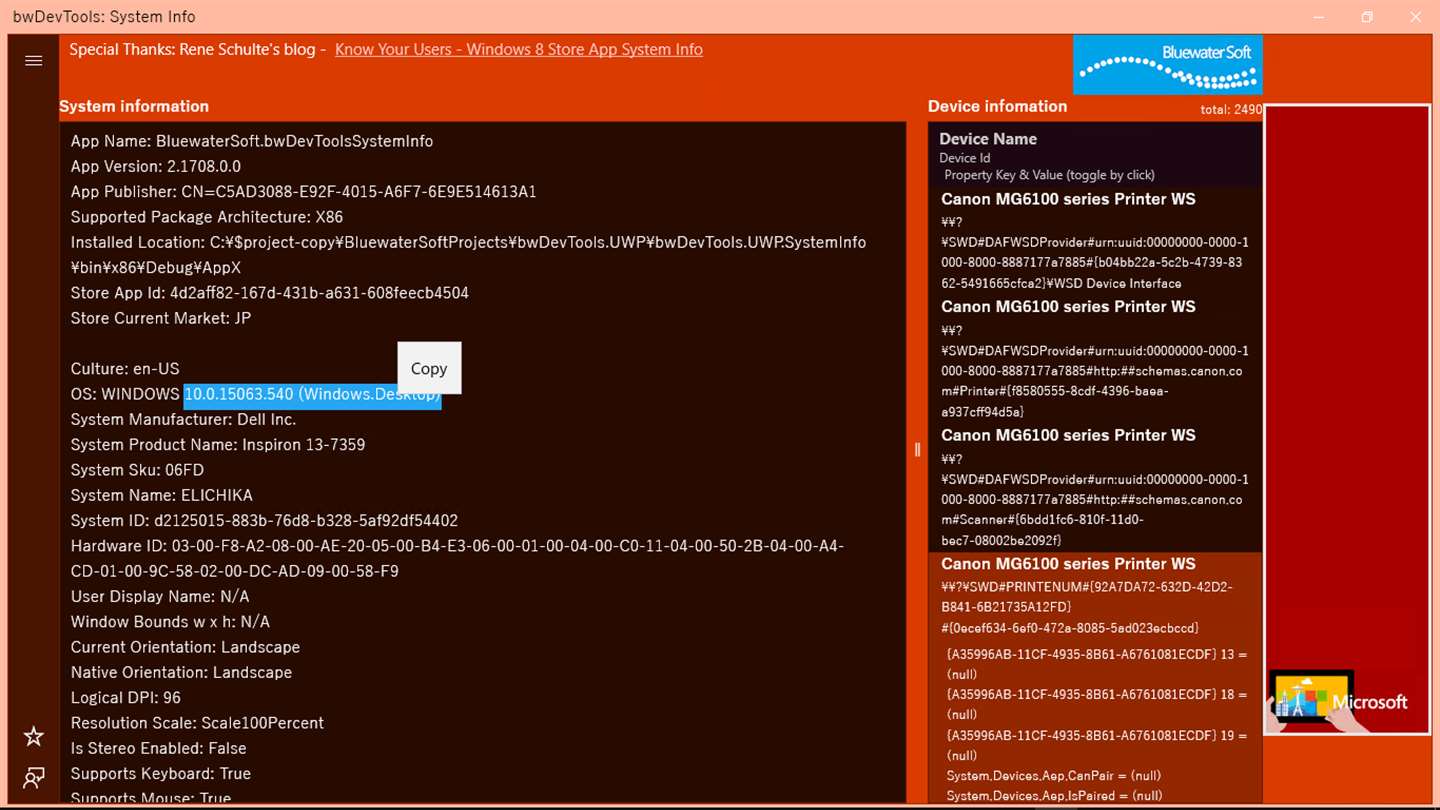Click the Device Name header row
The height and width of the screenshot is (810, 1440).
(x=1095, y=155)
